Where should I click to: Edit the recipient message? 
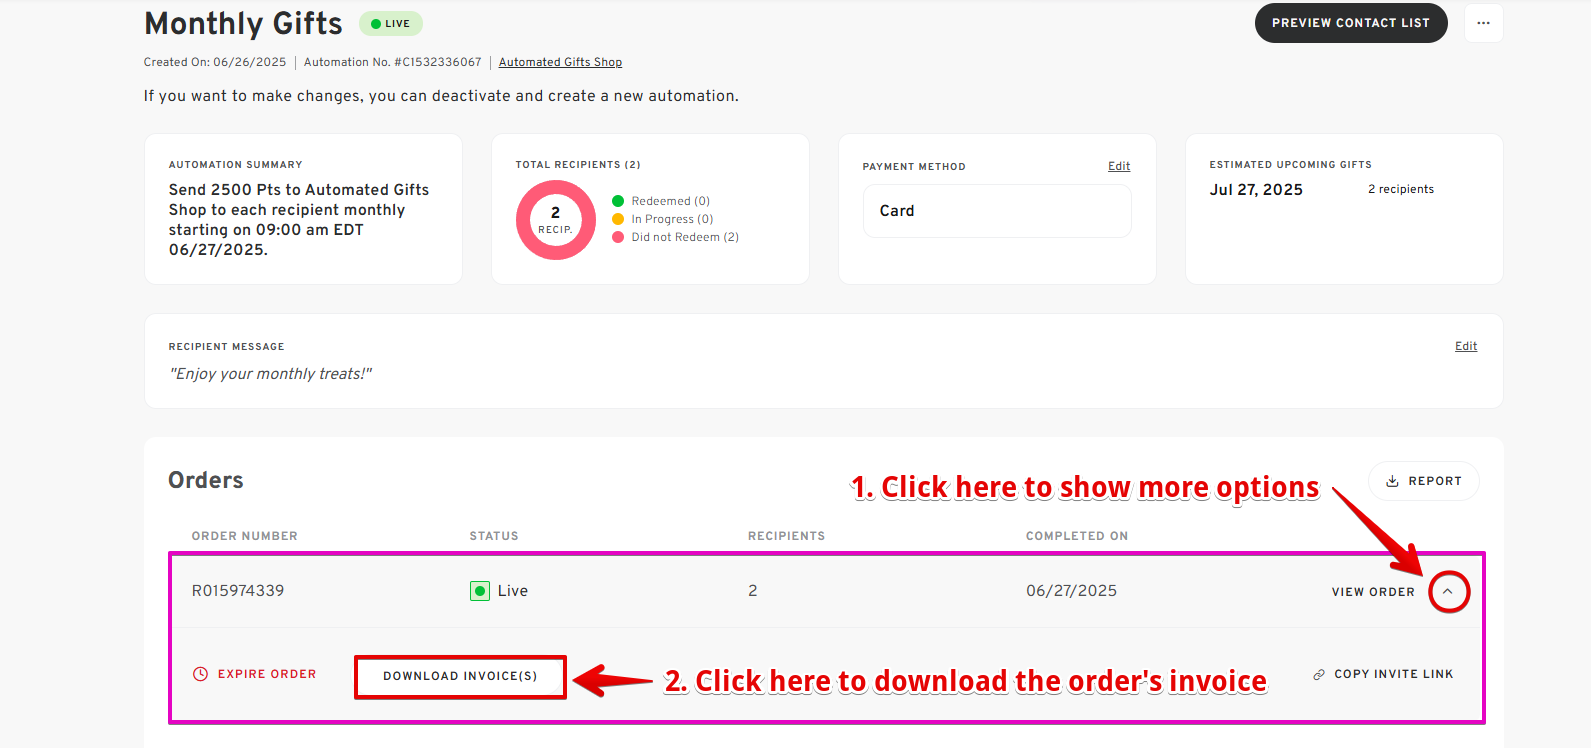[x=1466, y=346]
